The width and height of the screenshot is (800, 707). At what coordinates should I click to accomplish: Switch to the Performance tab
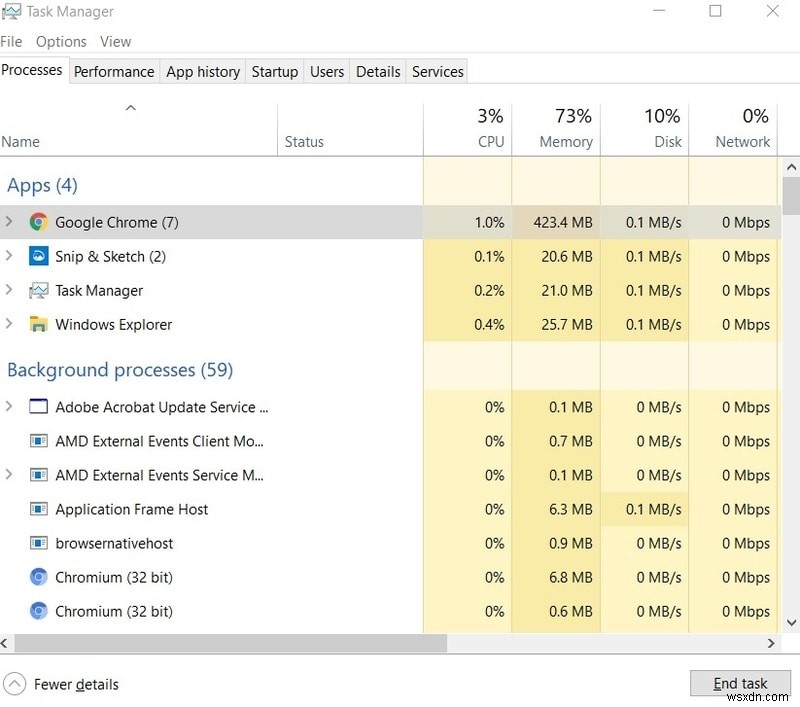(x=114, y=71)
